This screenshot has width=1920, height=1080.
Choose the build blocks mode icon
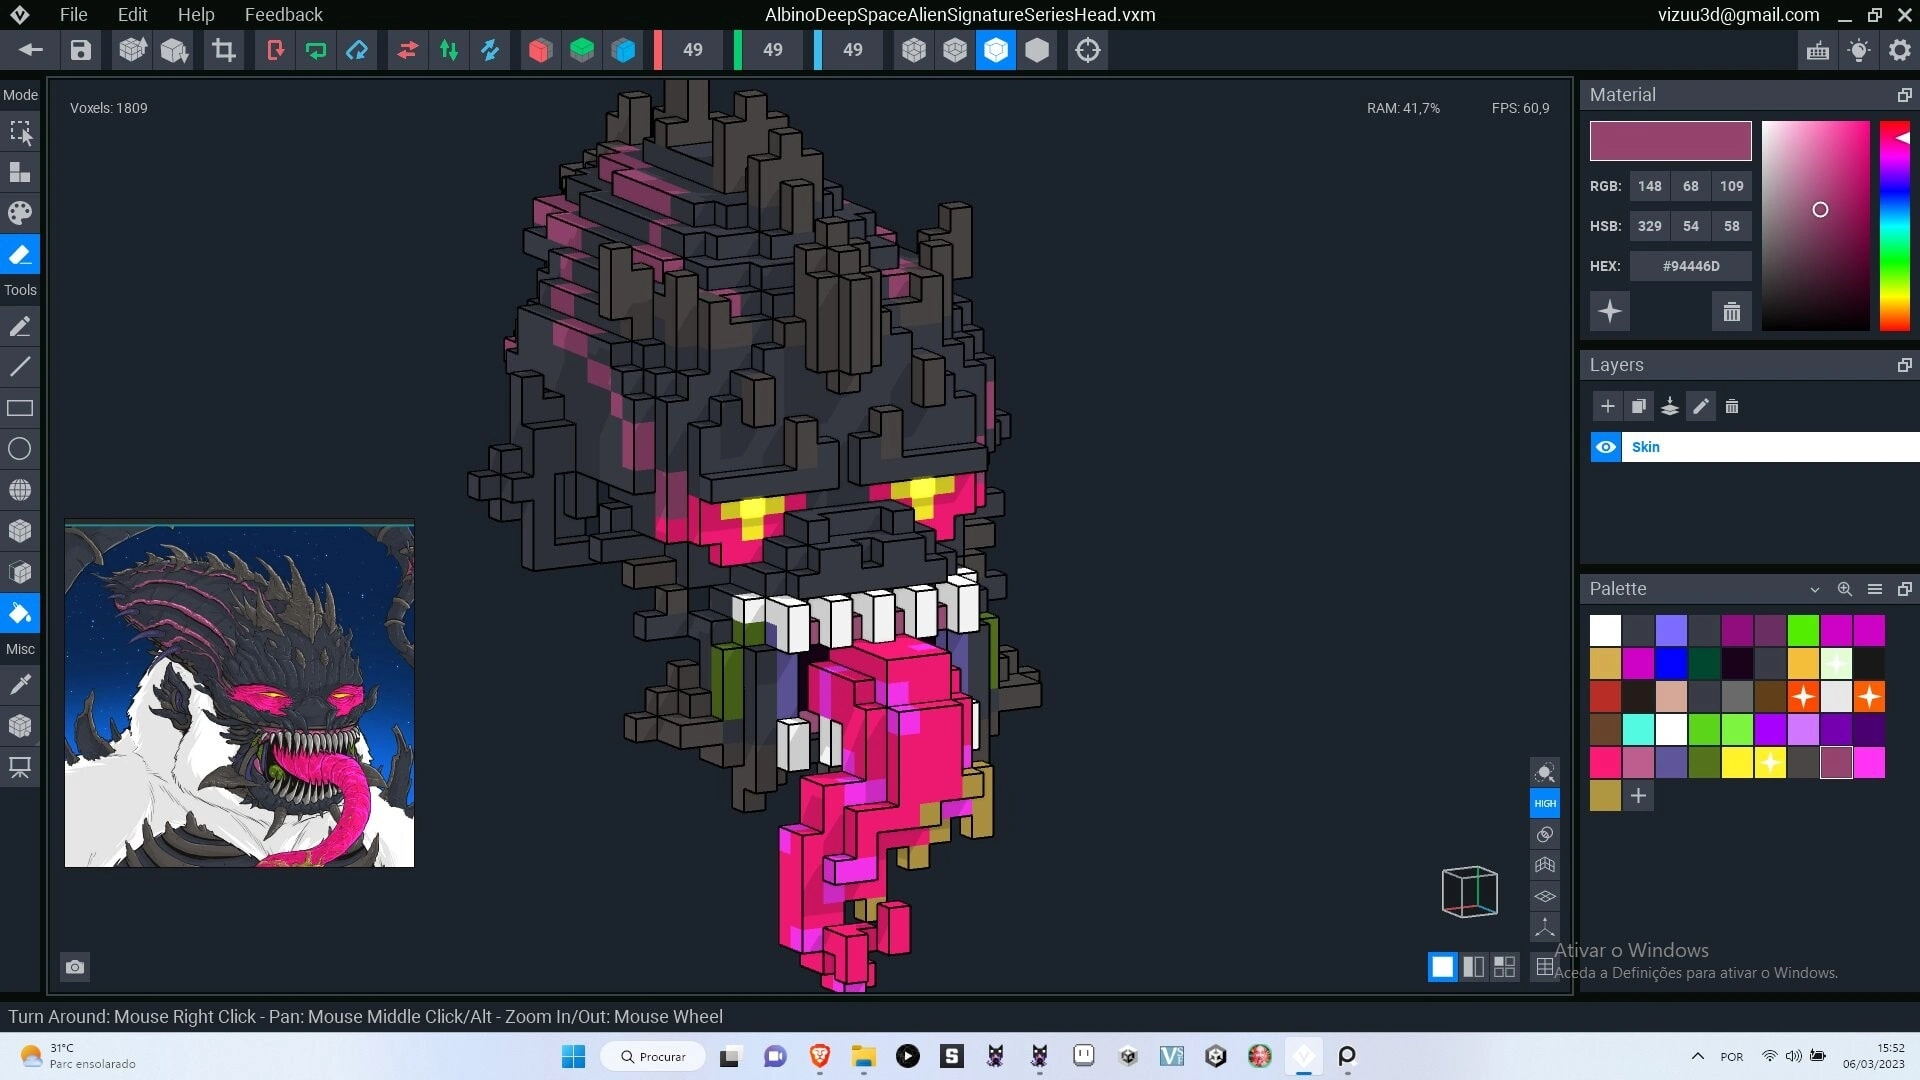pyautogui.click(x=20, y=172)
